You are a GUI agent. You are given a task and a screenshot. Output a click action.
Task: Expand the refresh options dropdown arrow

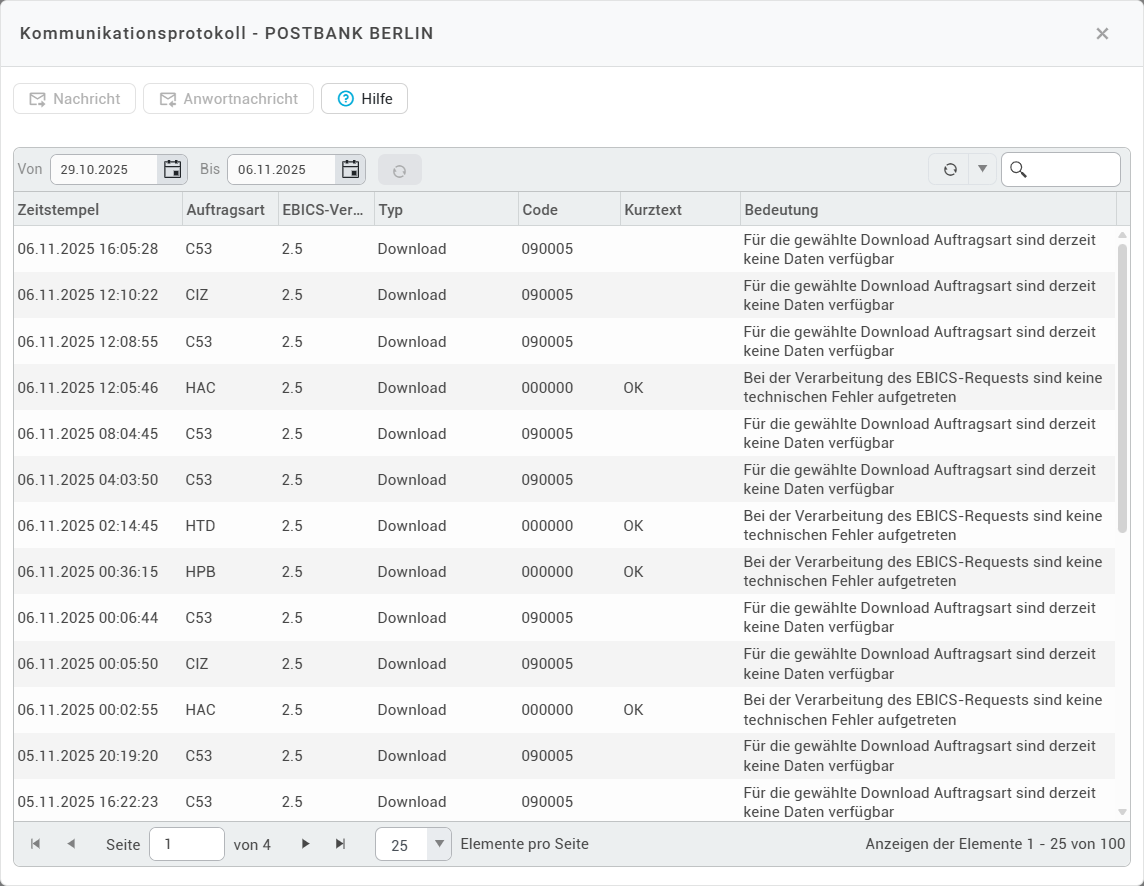[x=982, y=170]
